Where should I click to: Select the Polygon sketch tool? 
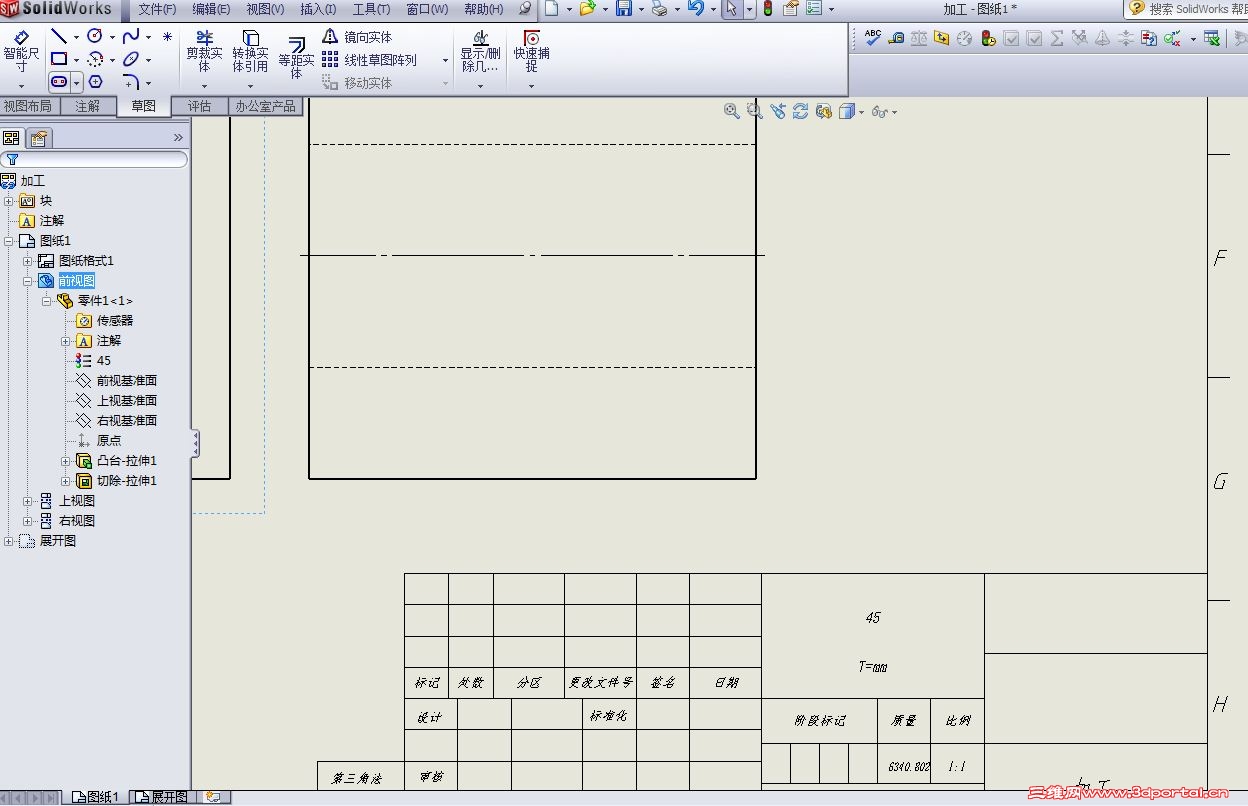pos(95,82)
